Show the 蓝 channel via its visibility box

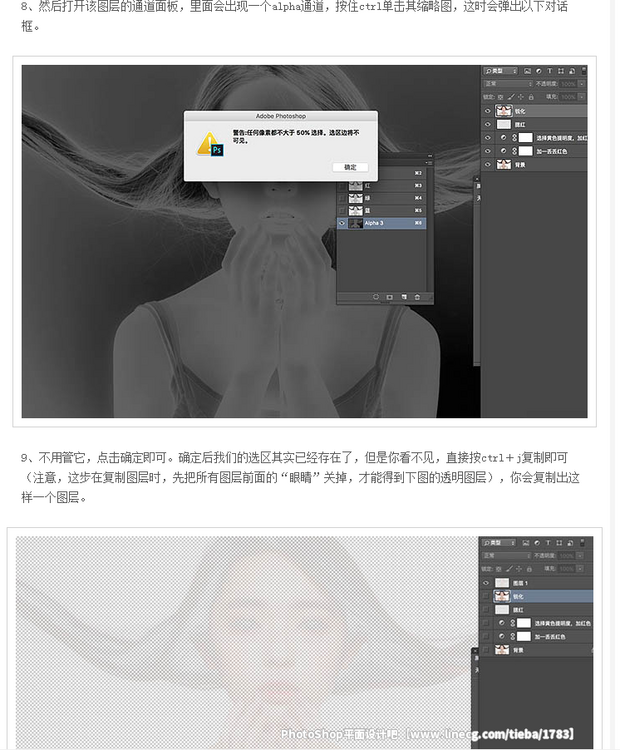click(342, 210)
